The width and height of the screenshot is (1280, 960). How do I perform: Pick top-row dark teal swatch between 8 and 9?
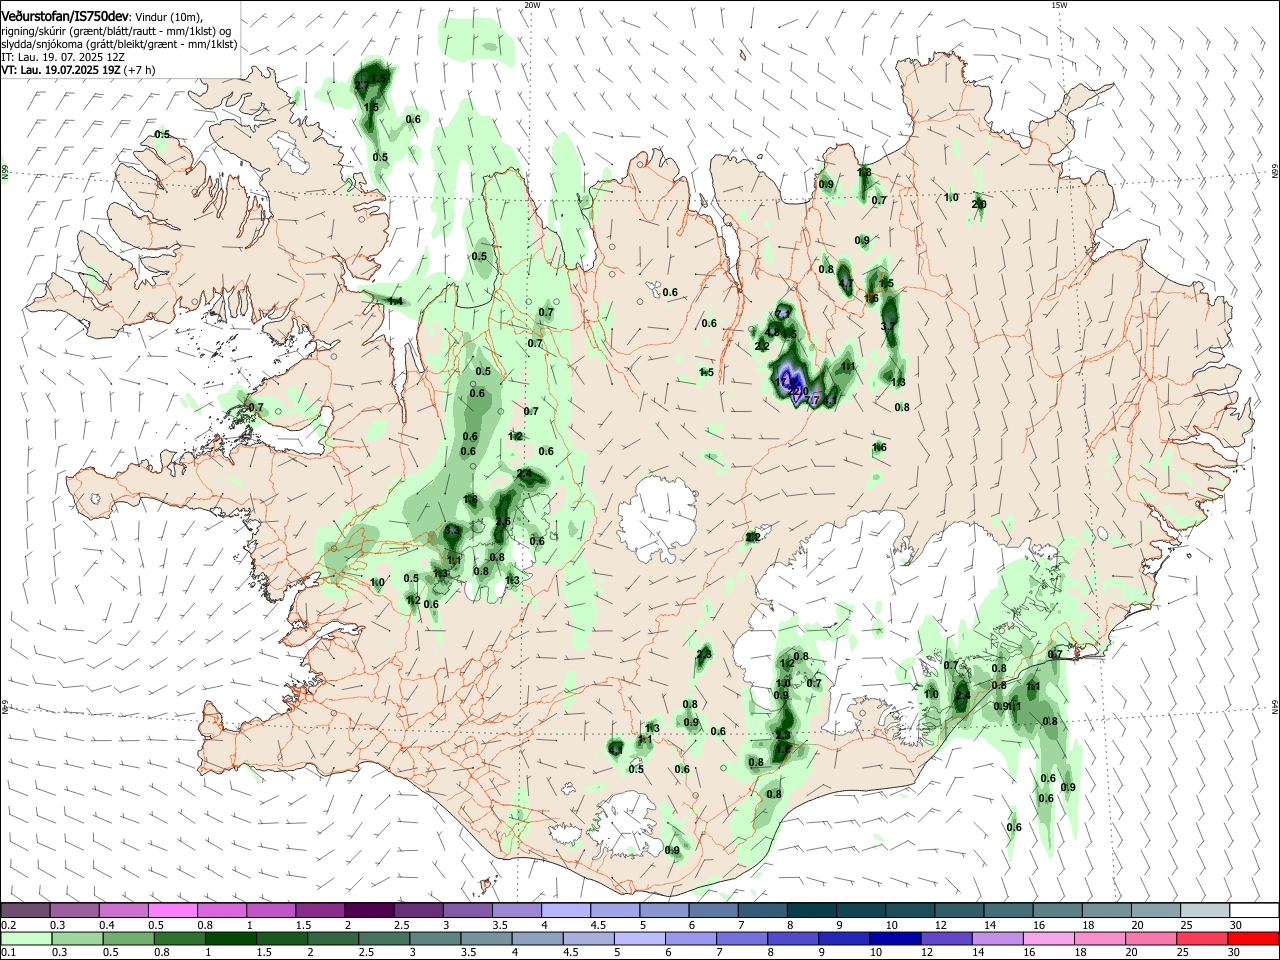811,911
